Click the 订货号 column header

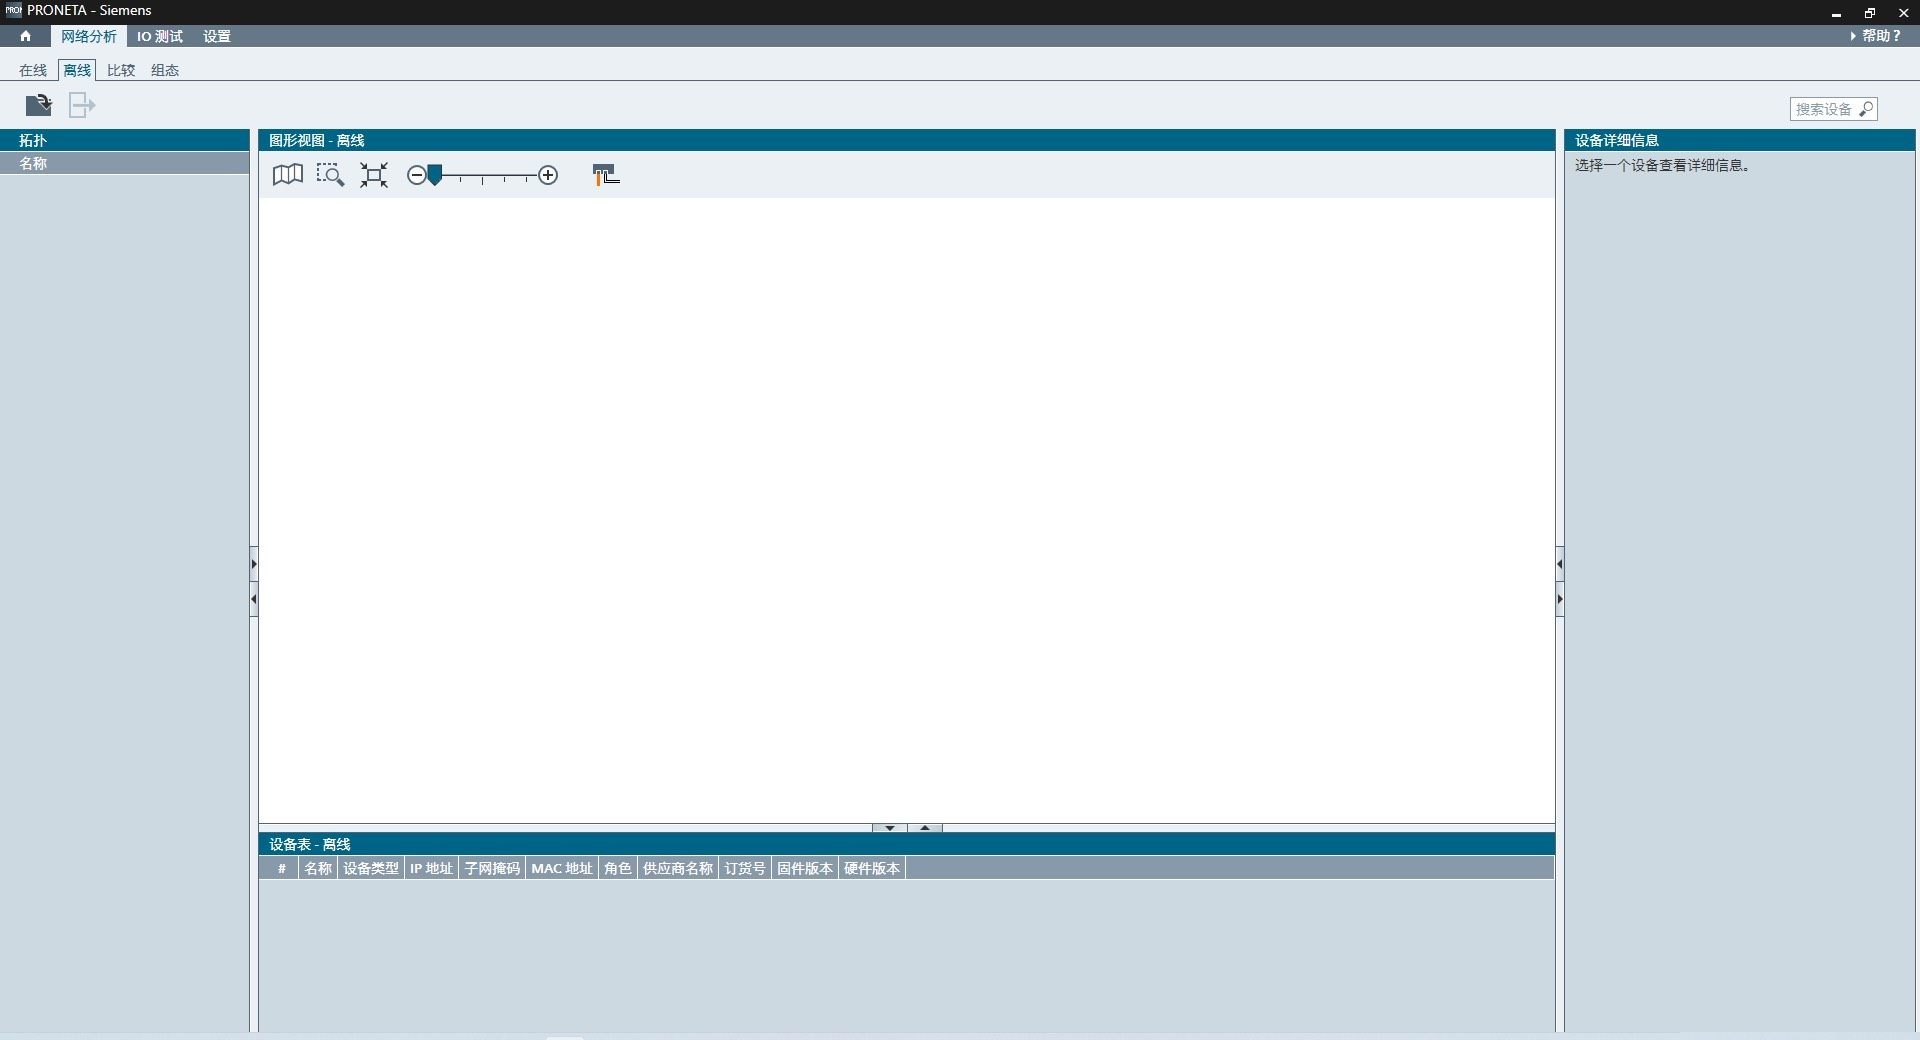(x=745, y=868)
